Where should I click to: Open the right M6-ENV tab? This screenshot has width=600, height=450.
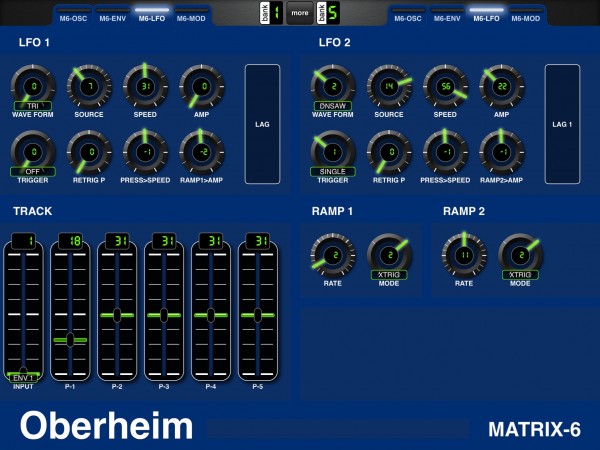coord(447,15)
